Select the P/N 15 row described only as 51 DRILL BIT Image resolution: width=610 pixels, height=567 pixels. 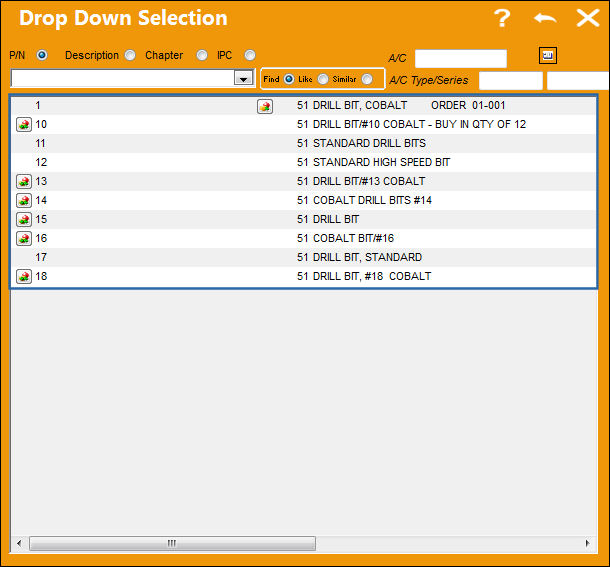304,219
